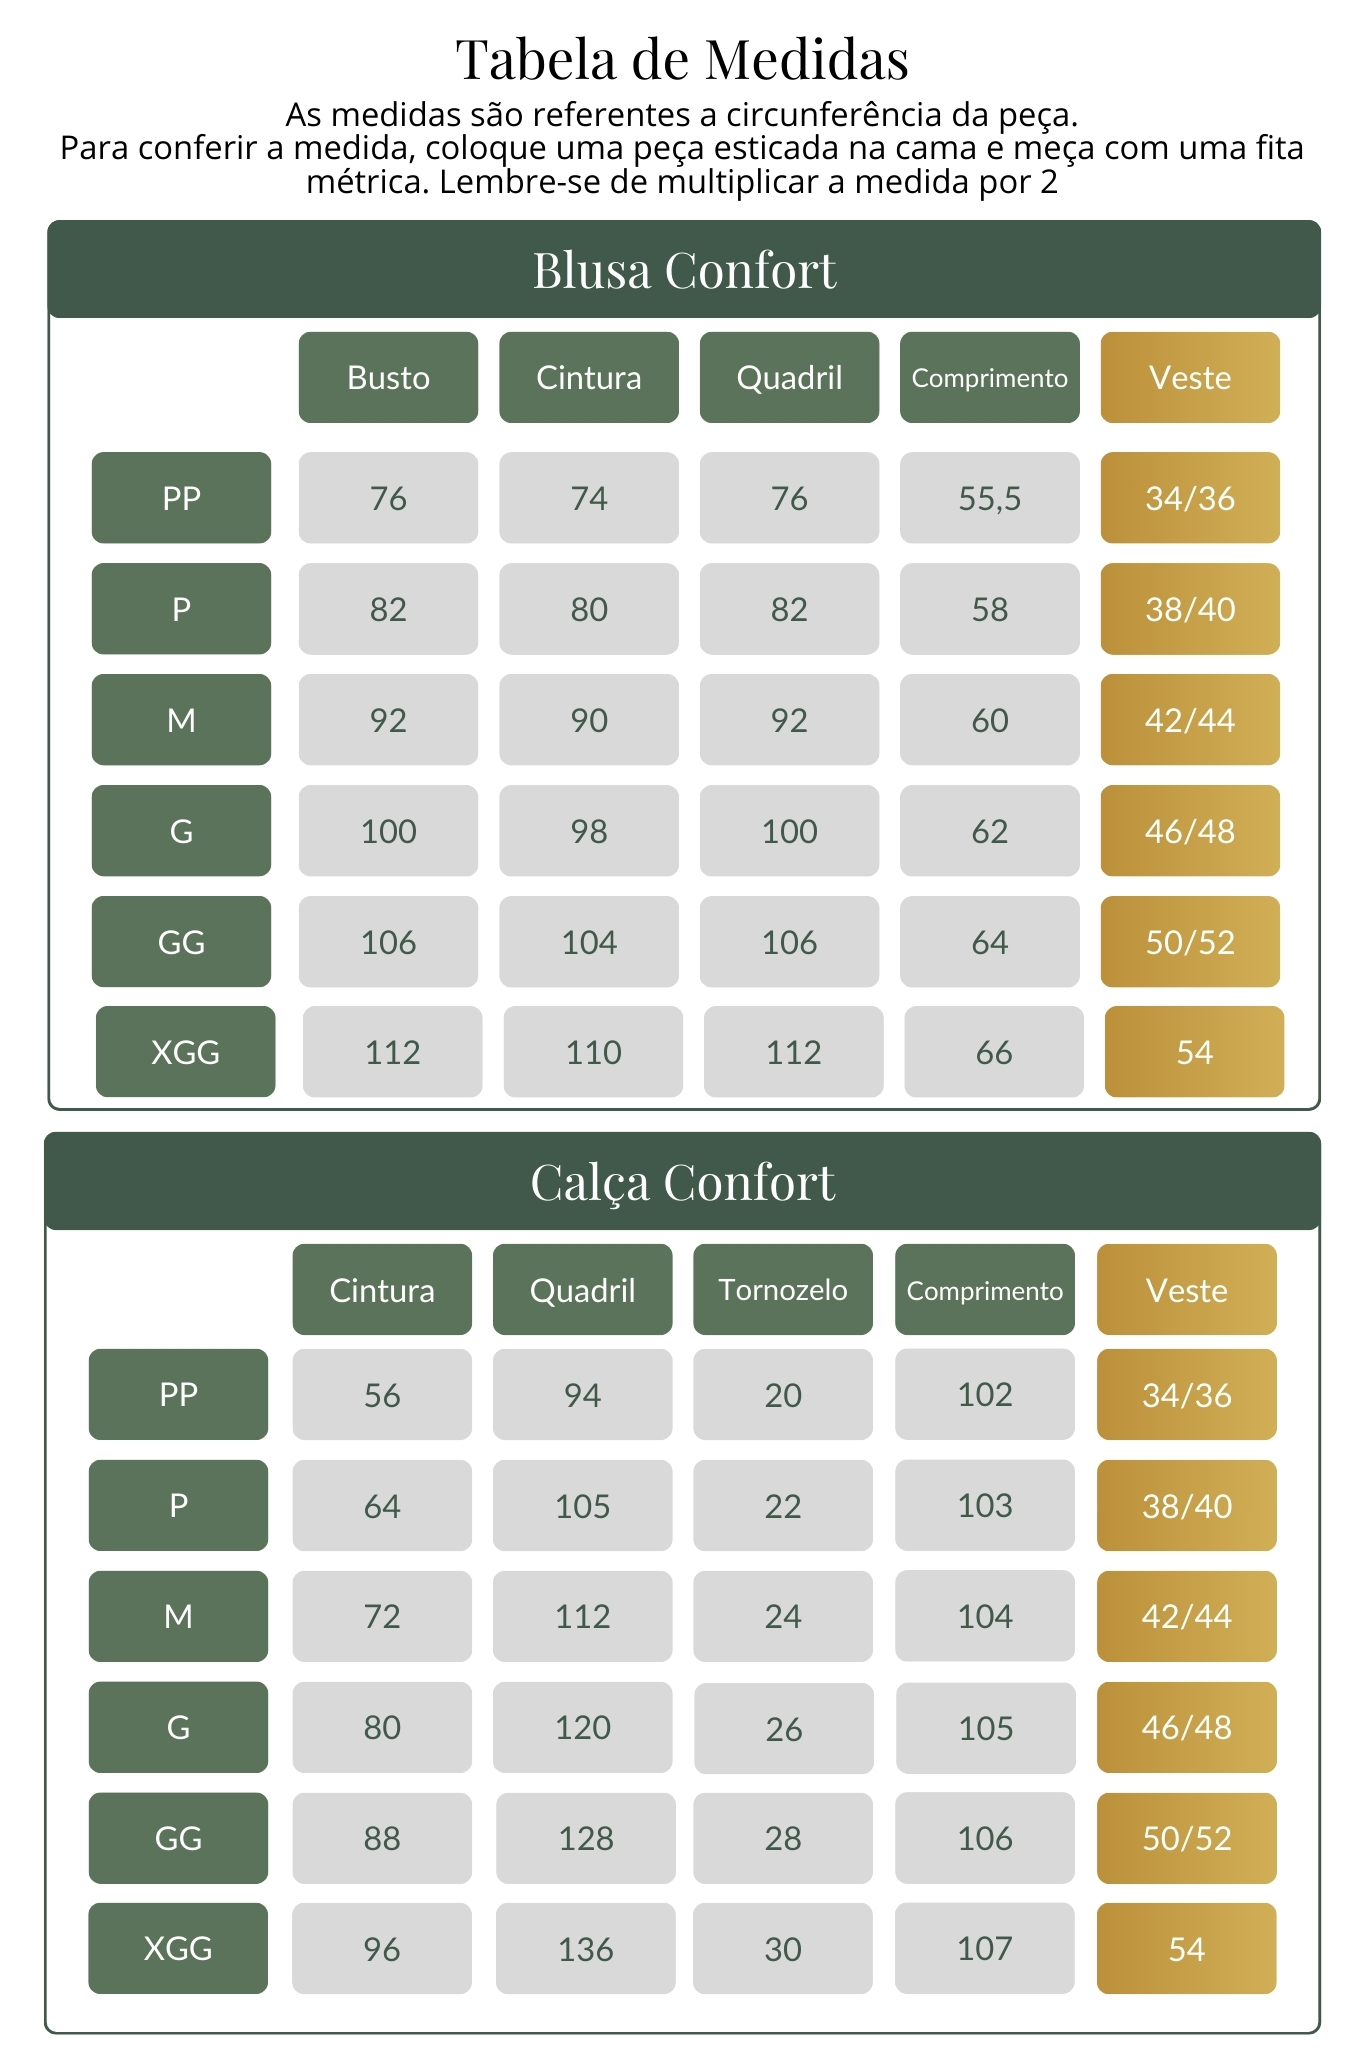The width and height of the screenshot is (1365, 2048).
Task: Click the Comprimento value 107 cell
Action: [985, 1948]
